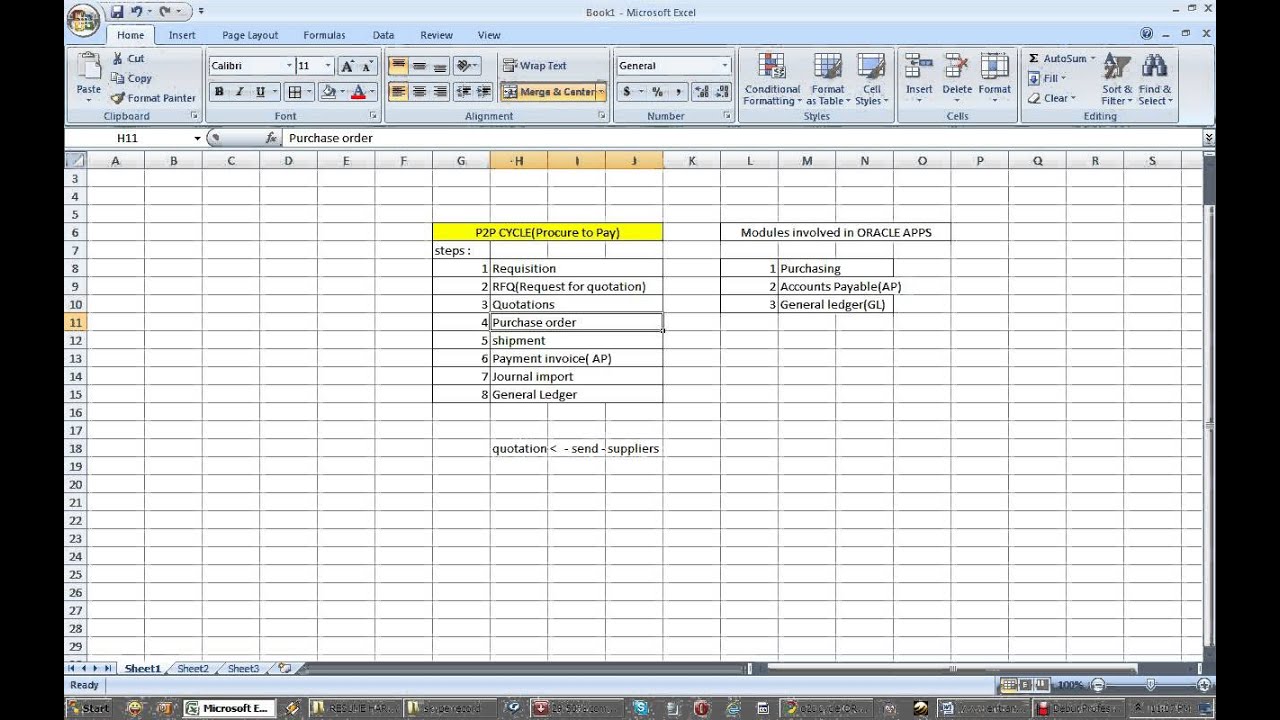Insert a new worksheet tab
1280x720 pixels.
[285, 668]
